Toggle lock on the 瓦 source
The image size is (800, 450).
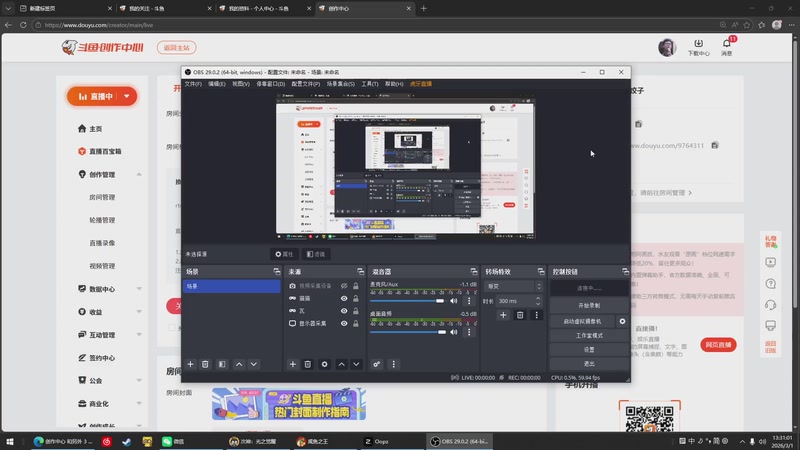[356, 311]
